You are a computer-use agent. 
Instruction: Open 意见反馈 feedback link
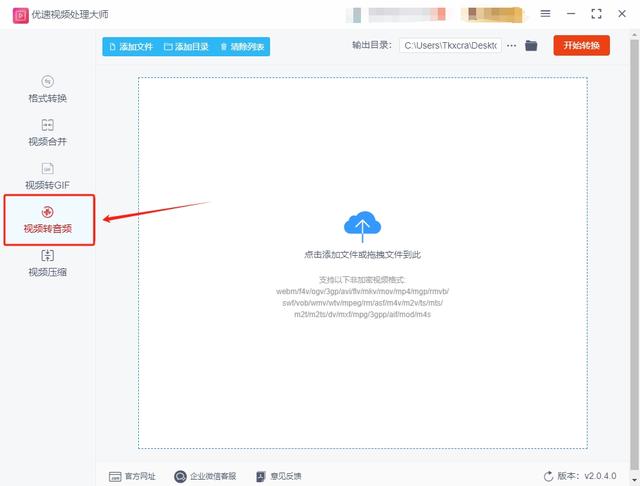[279, 476]
